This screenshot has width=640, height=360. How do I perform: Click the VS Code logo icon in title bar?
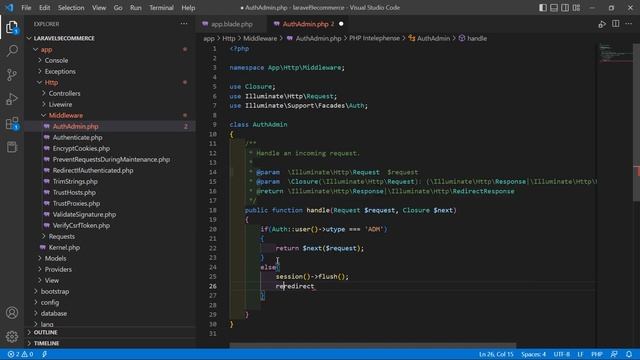[9, 7]
